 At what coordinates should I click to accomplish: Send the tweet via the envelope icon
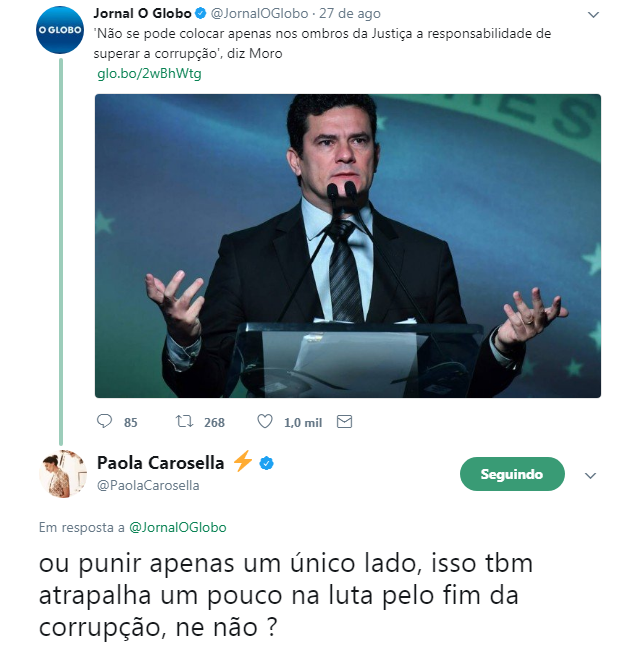tap(345, 421)
